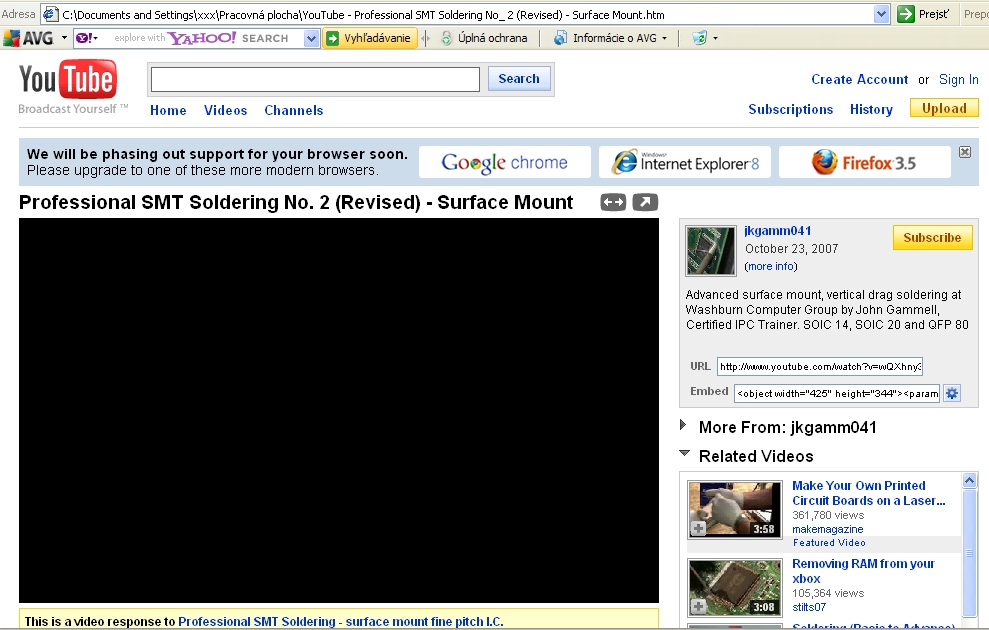The image size is (989, 630).
Task: Click the related videos scrollbar thumb
Action: tap(969, 553)
